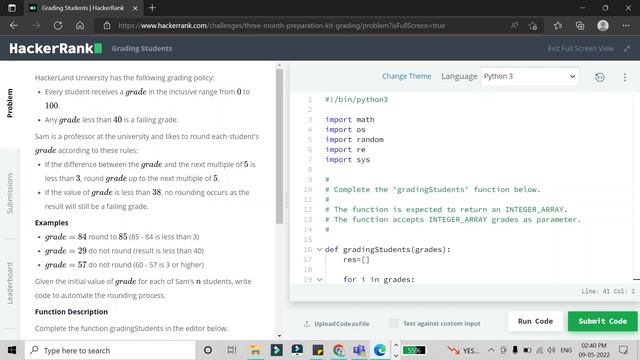This screenshot has height=360, width=640.
Task: Click the Function Description heading
Action: tap(71, 312)
